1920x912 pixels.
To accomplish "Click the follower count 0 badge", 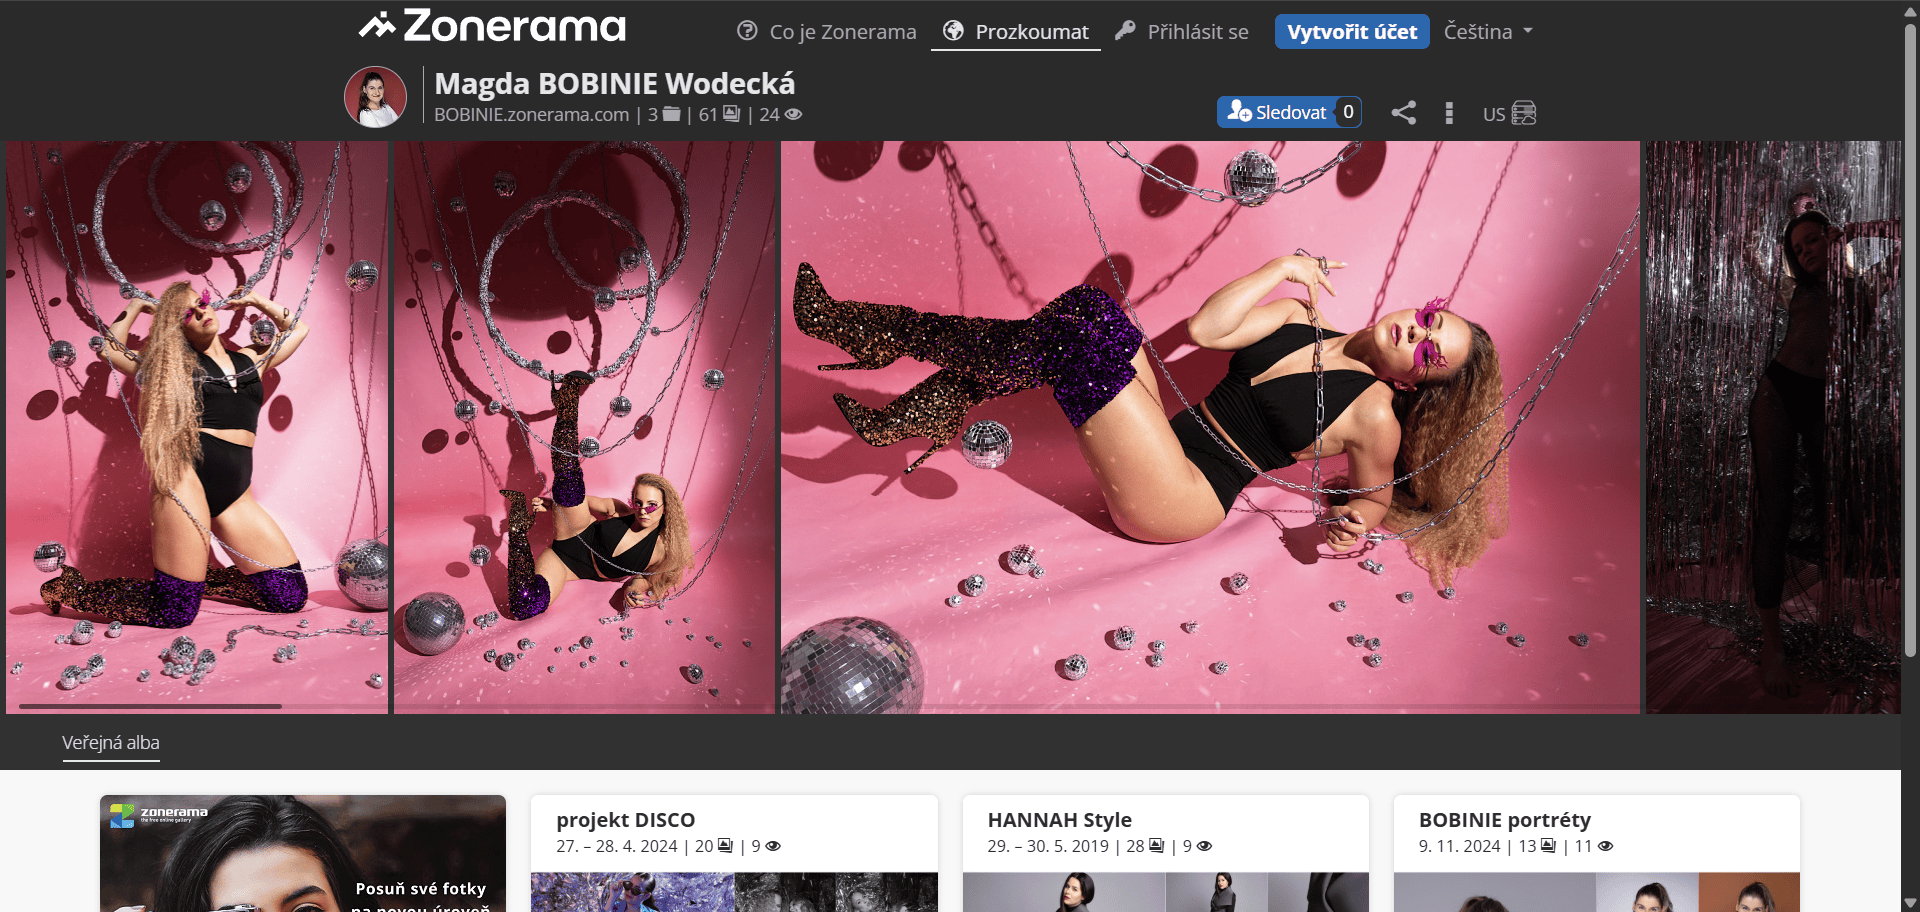I will point(1348,112).
